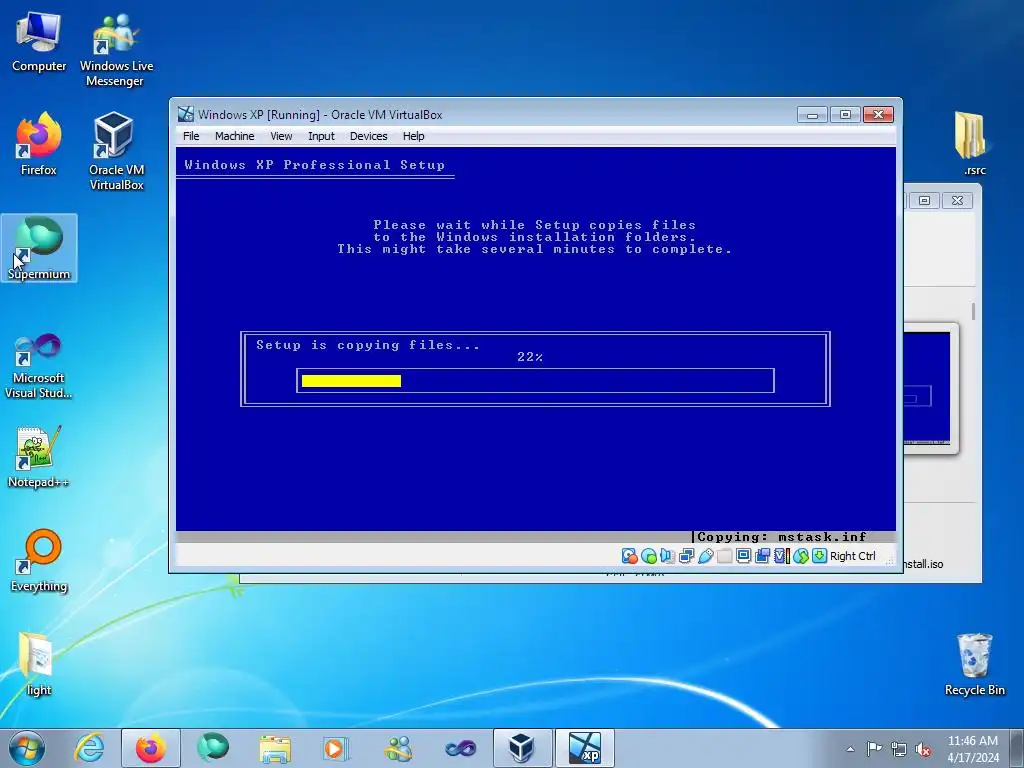The image size is (1024, 768).
Task: Open the Help menu
Action: [x=413, y=136]
